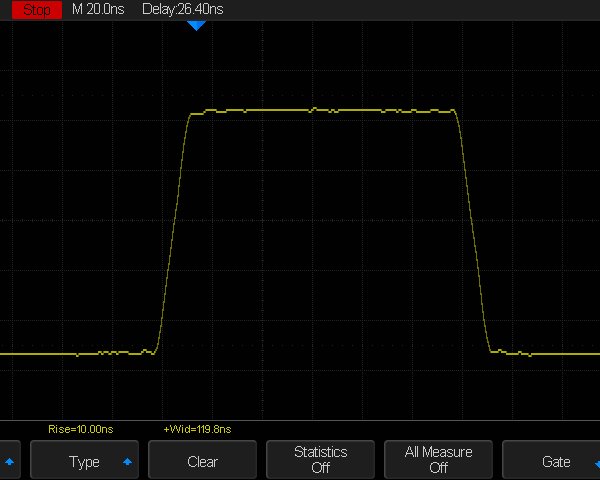Click the low baseline right of the pulse
The height and width of the screenshot is (480, 600).
[560, 354]
